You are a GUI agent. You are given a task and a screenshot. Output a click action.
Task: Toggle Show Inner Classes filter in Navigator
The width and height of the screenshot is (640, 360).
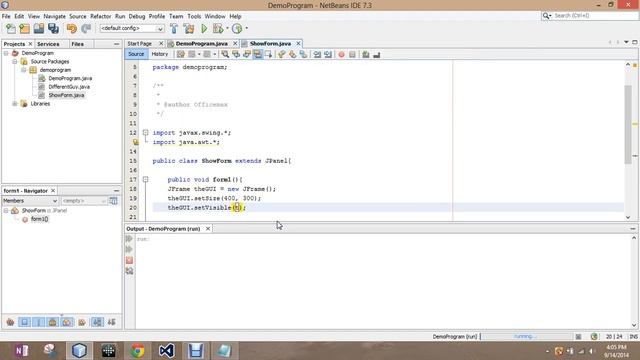tap(67, 322)
